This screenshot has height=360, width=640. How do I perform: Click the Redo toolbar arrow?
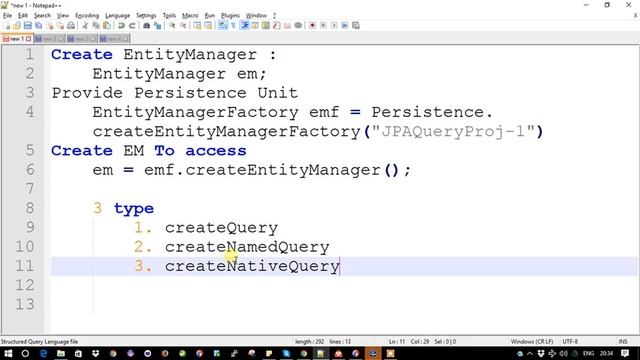(132, 26)
